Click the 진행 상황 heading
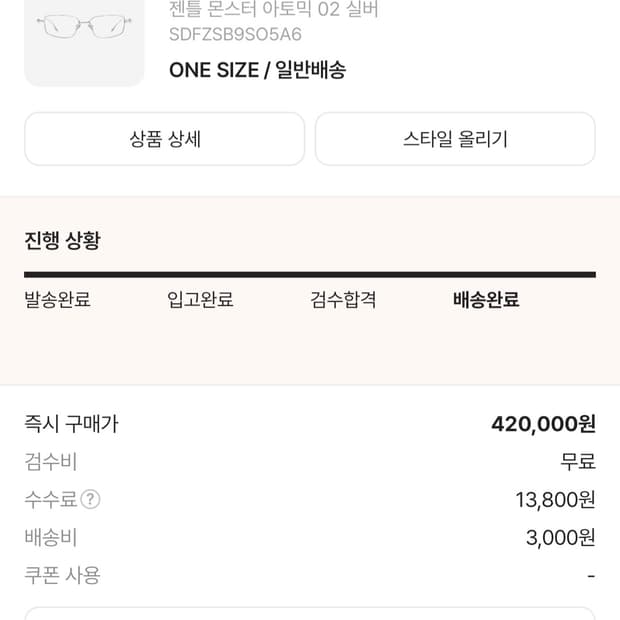The width and height of the screenshot is (620, 620). (x=62, y=241)
